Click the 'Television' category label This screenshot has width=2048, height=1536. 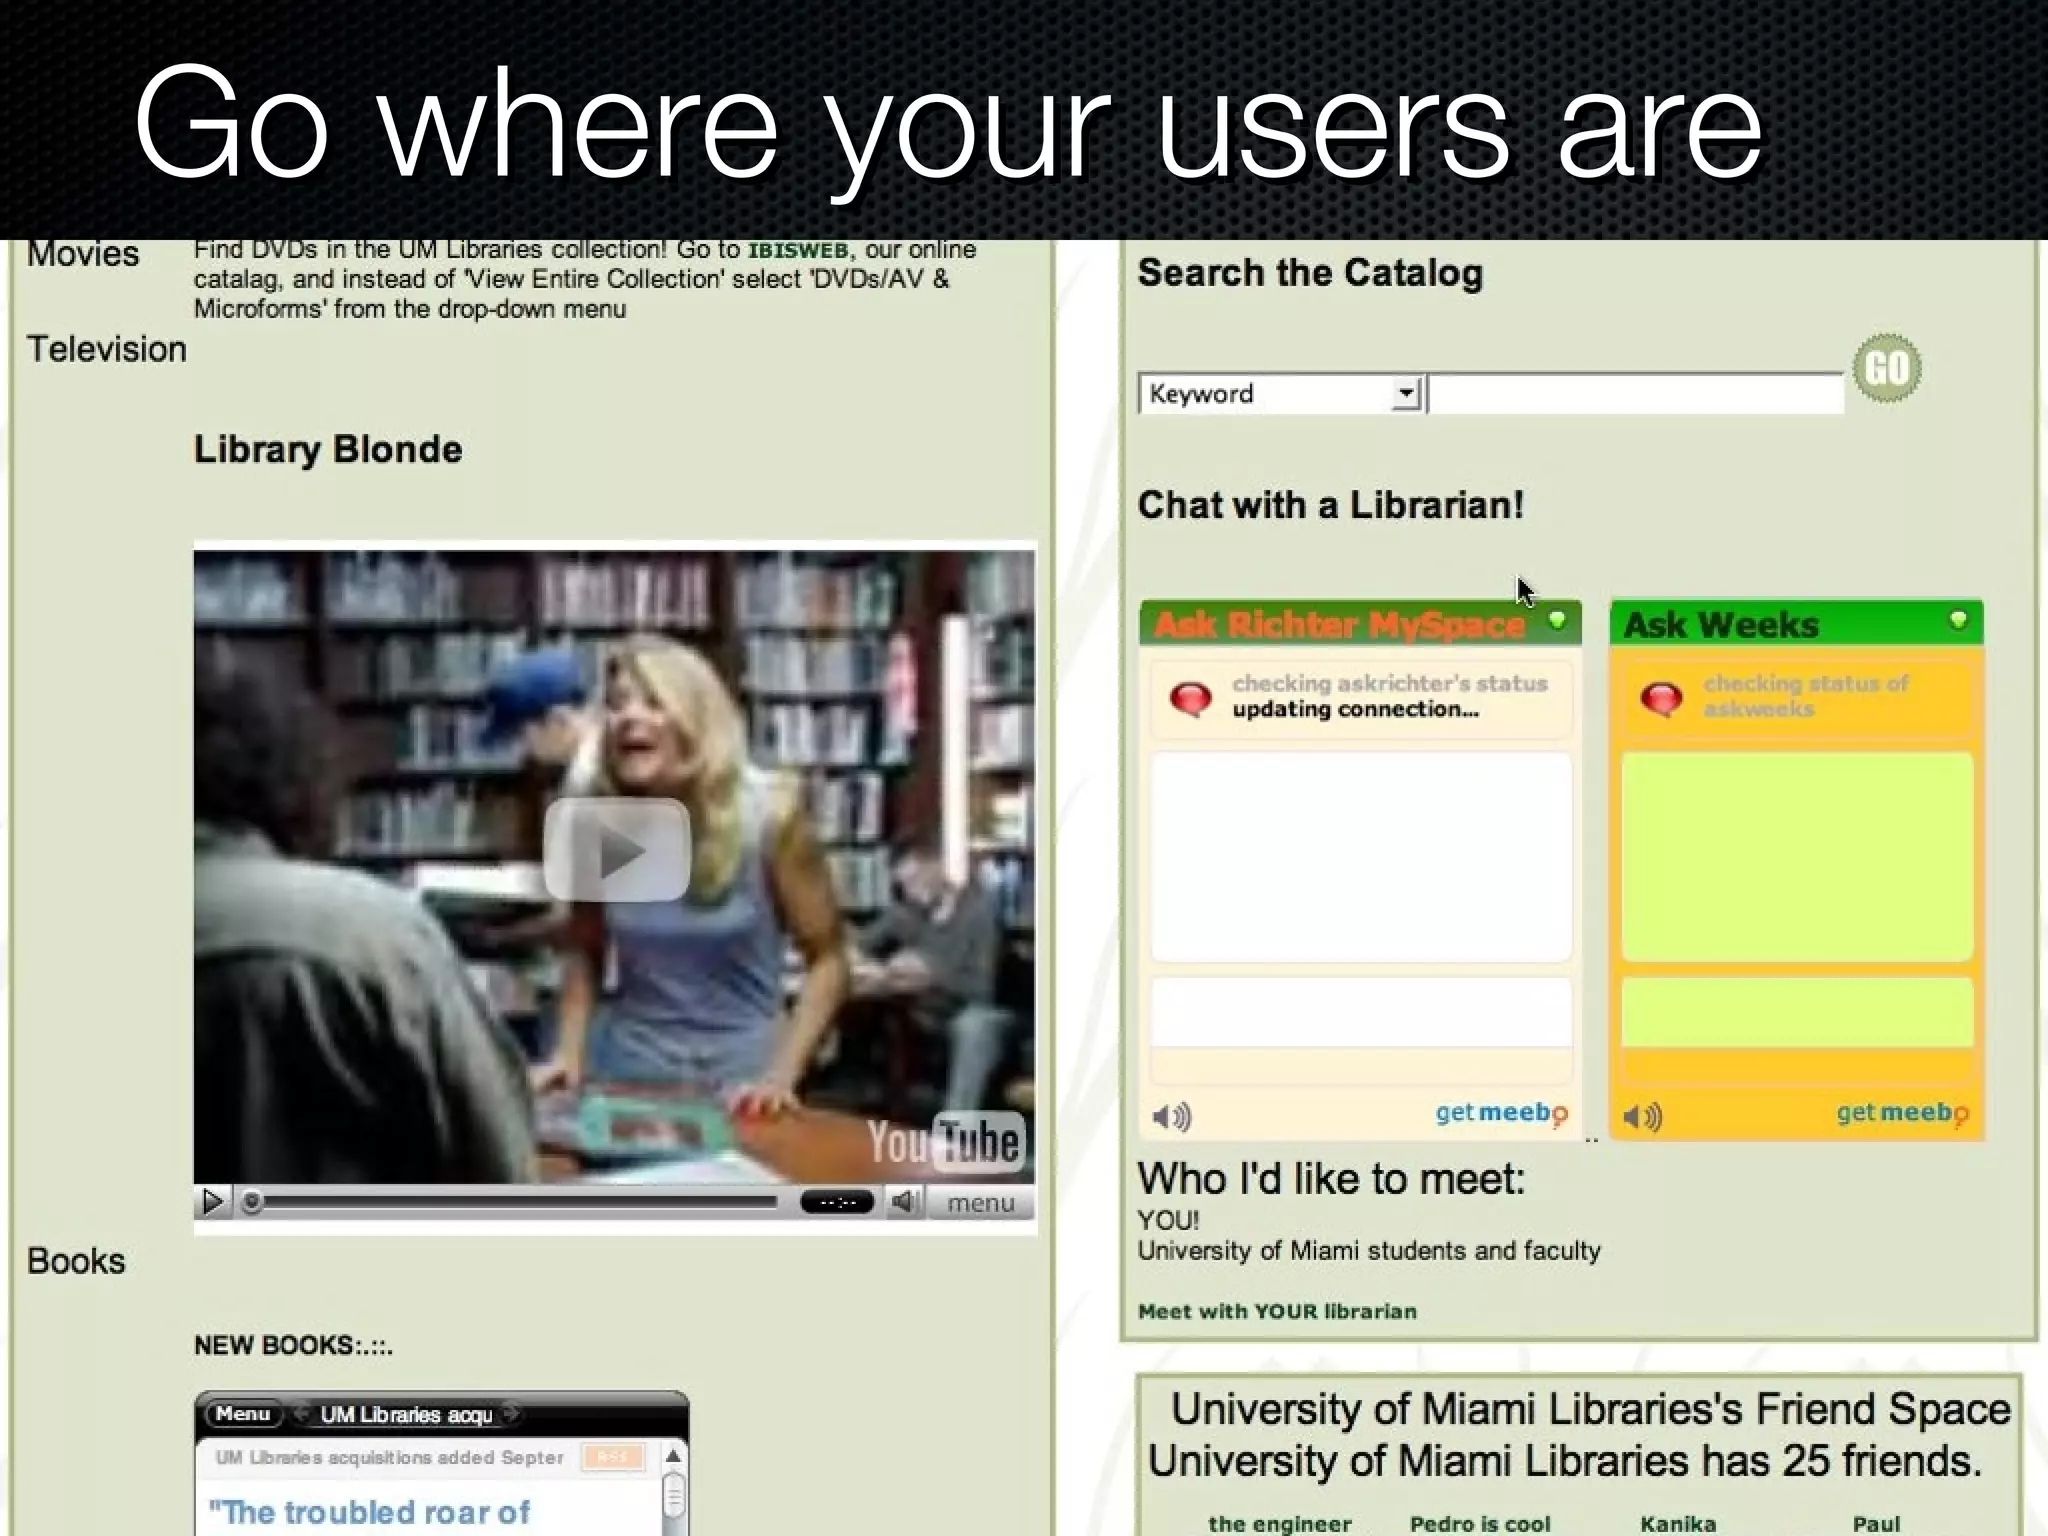point(107,349)
